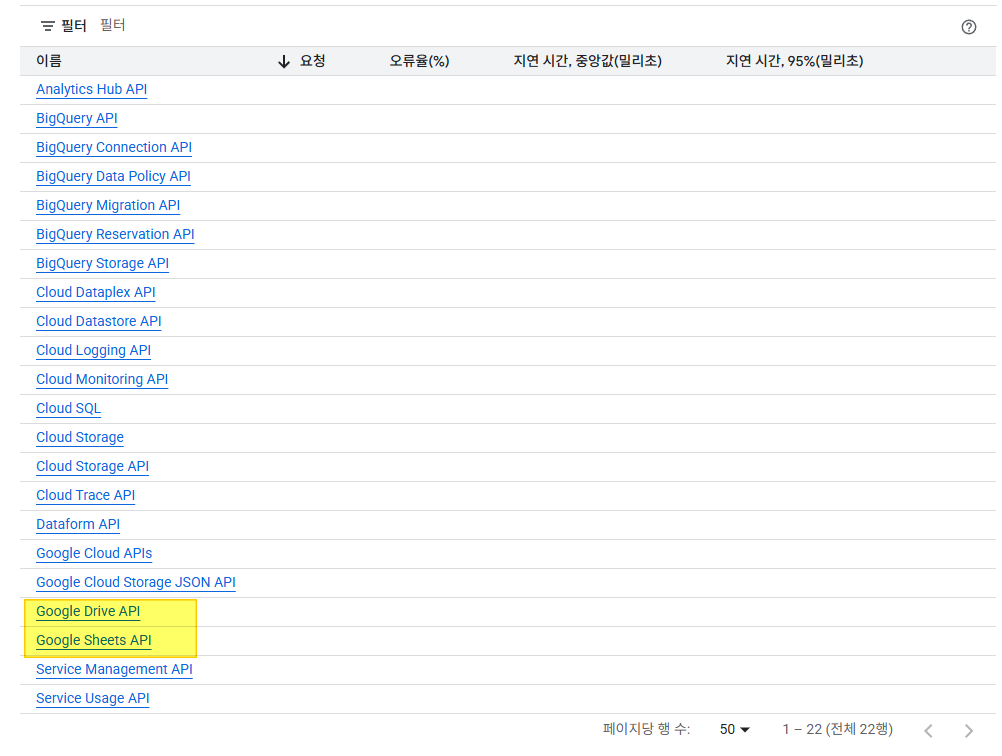Viewport: 1002px width, 756px height.
Task: Open BigQuery Connection API link
Action: point(114,147)
